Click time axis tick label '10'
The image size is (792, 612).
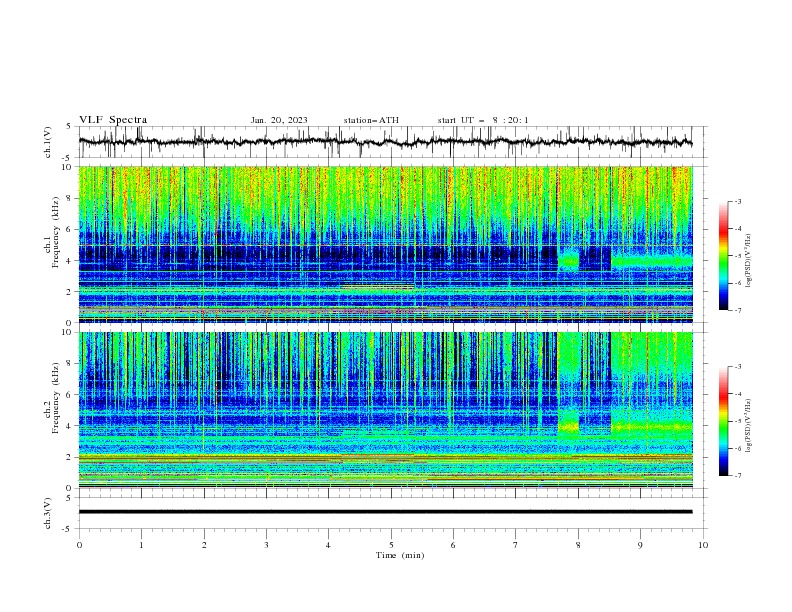coord(703,545)
